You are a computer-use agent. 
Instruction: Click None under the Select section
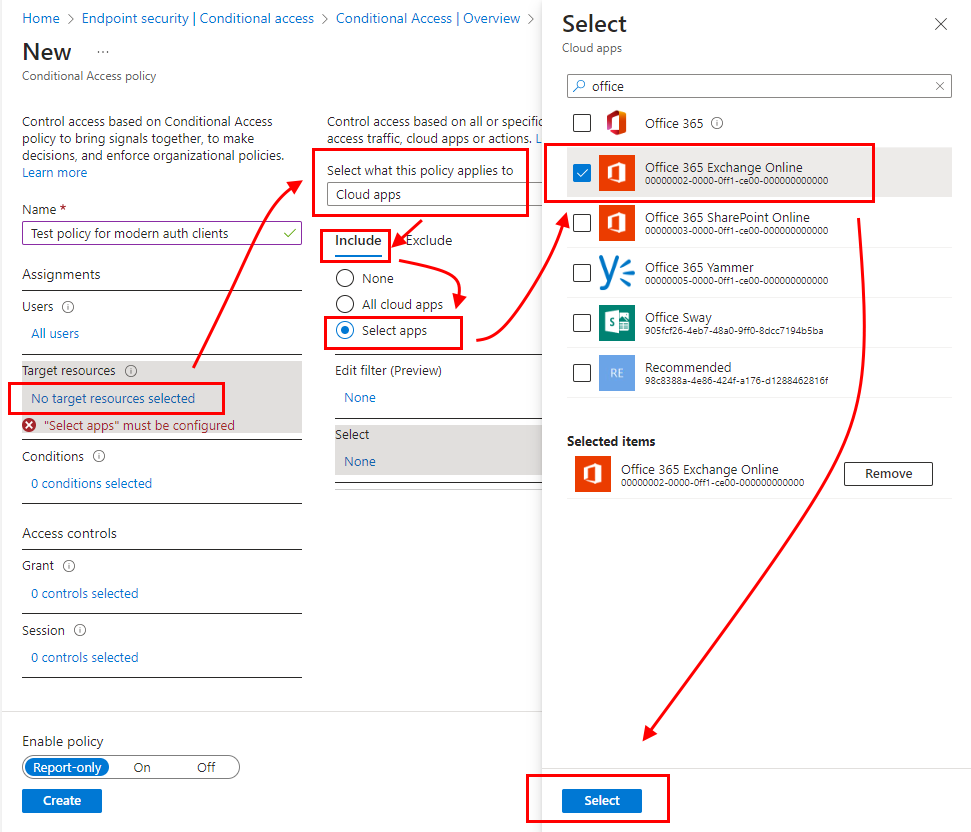pyautogui.click(x=360, y=461)
